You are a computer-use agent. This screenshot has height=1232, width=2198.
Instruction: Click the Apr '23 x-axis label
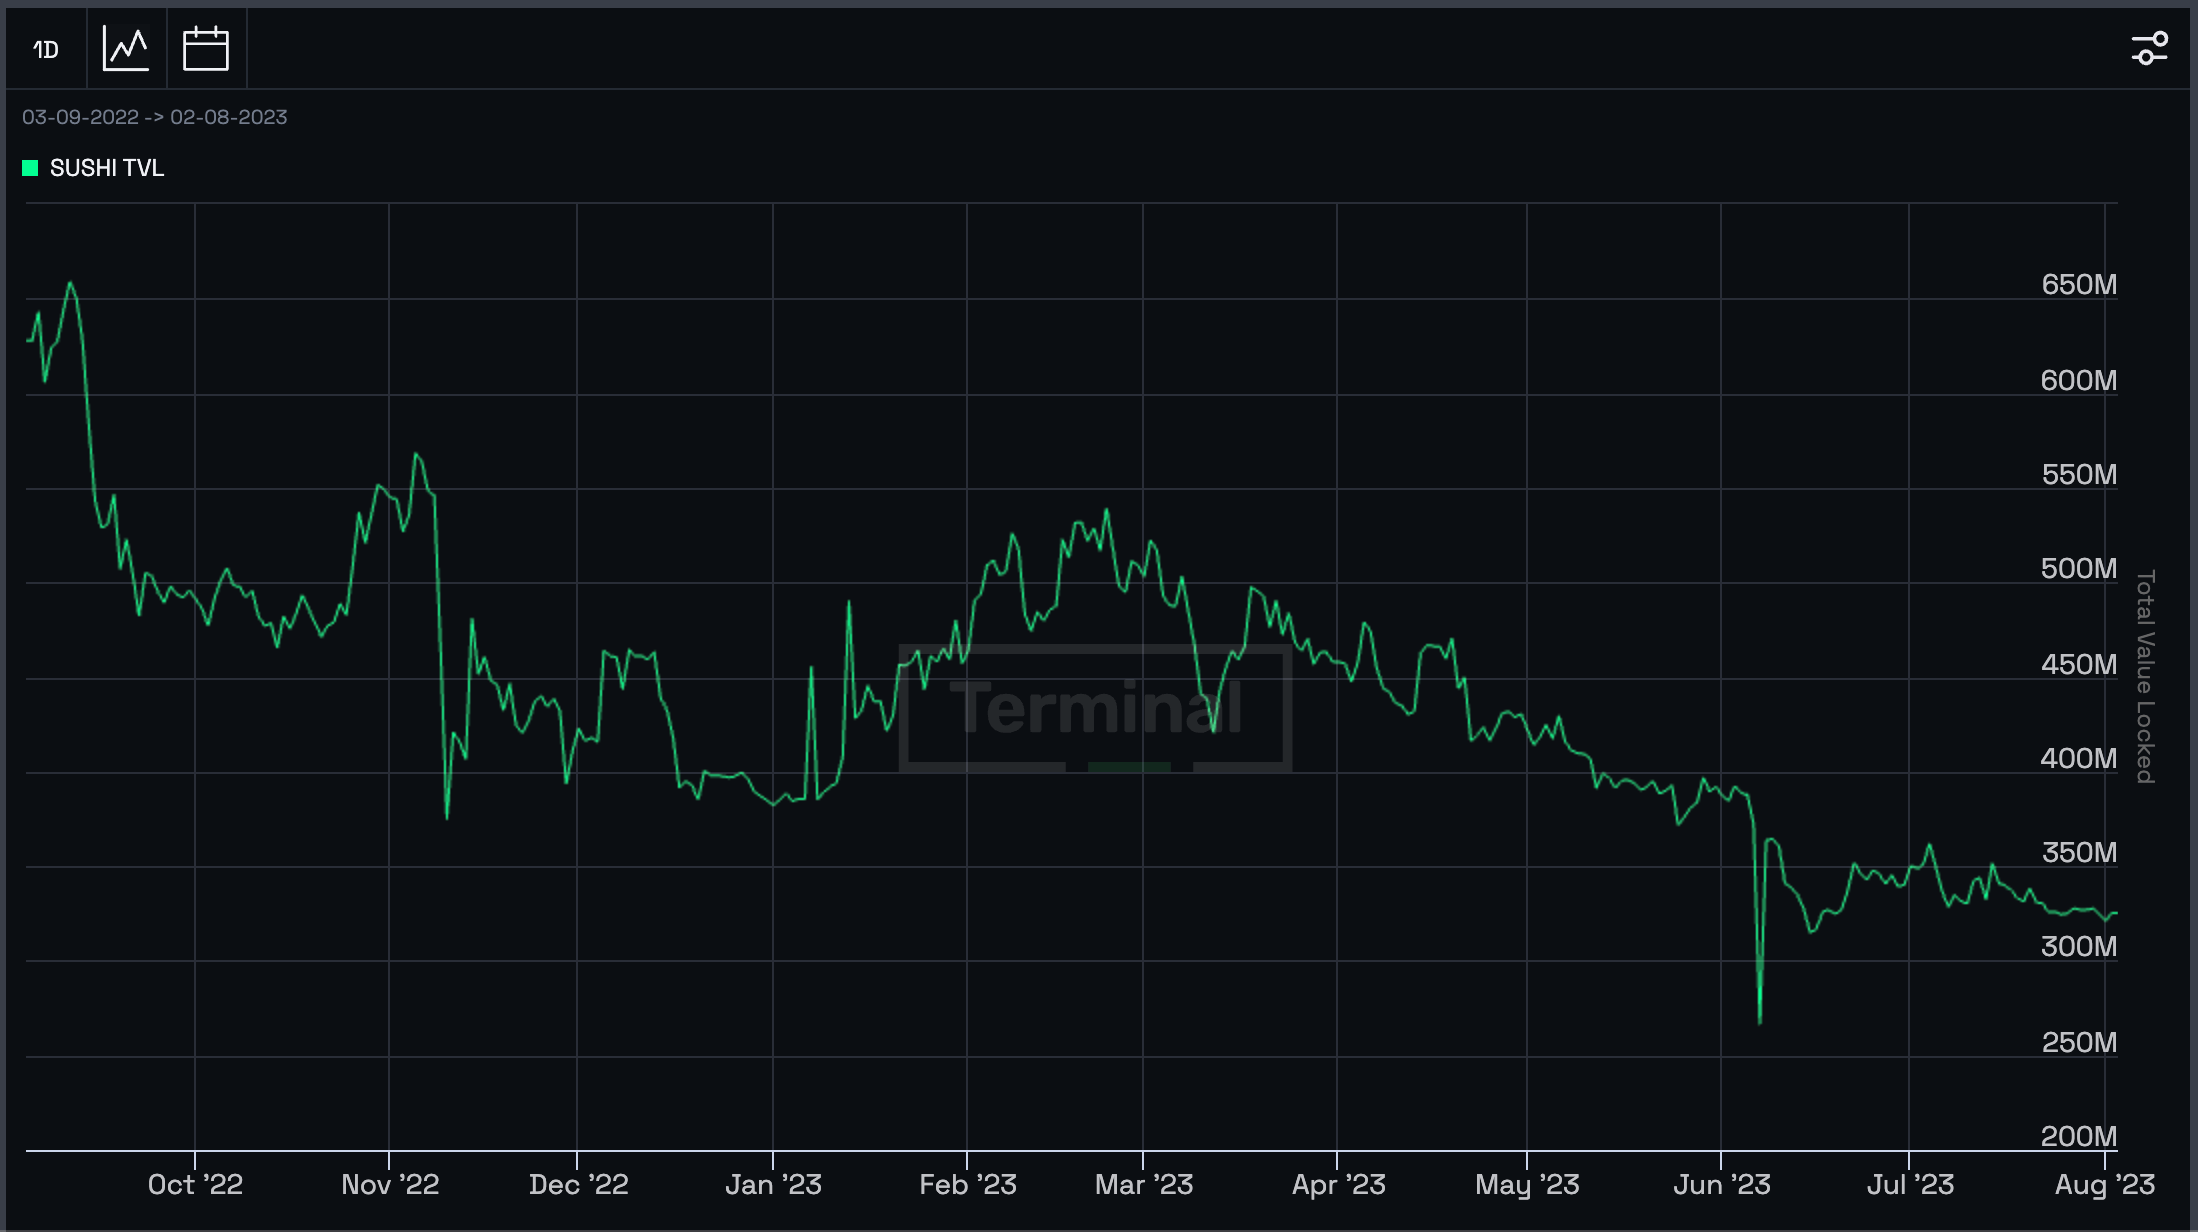1338,1185
